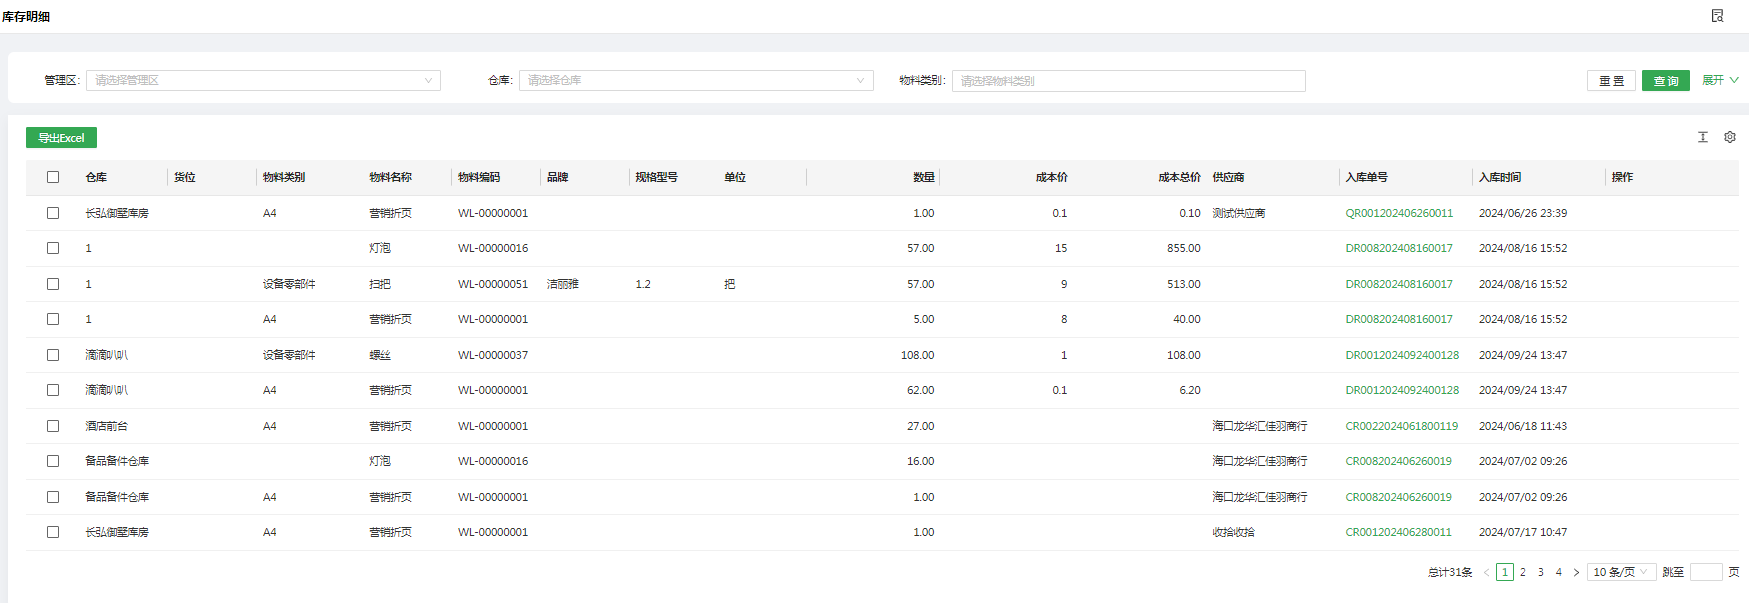Click the 入库单号 column header

pyautogui.click(x=1366, y=177)
